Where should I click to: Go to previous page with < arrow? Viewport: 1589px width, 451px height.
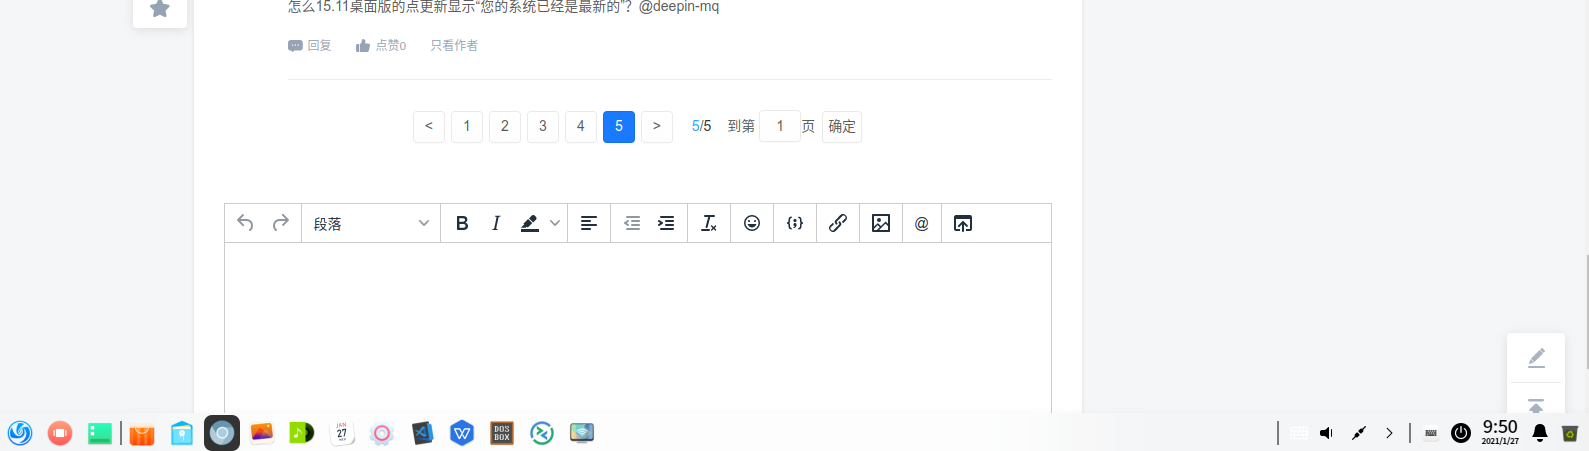(429, 126)
